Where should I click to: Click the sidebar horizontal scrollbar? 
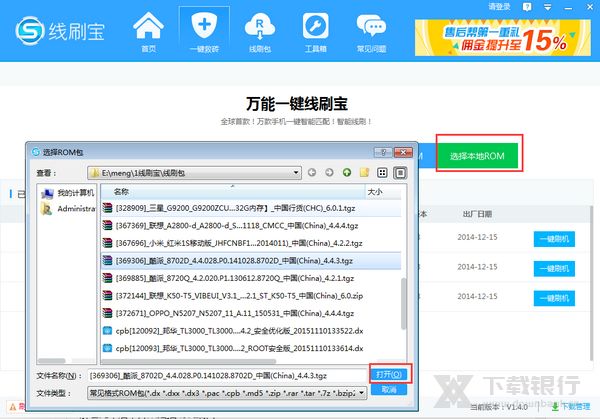click(x=52, y=360)
